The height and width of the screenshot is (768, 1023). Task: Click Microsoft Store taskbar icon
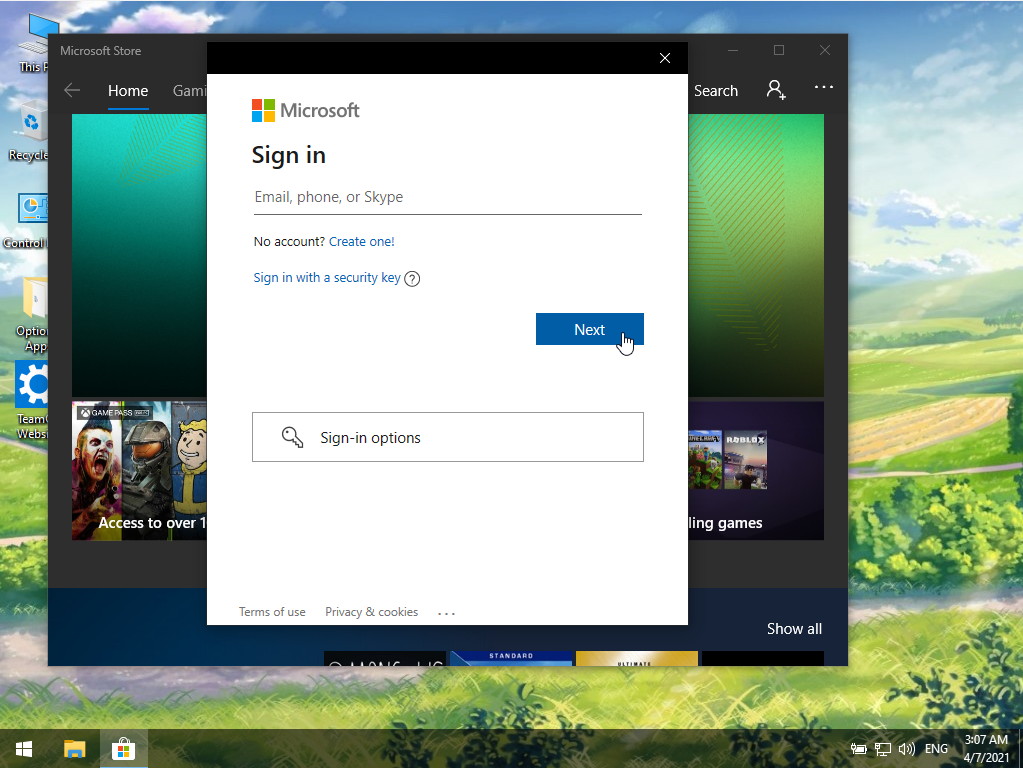[x=123, y=749]
